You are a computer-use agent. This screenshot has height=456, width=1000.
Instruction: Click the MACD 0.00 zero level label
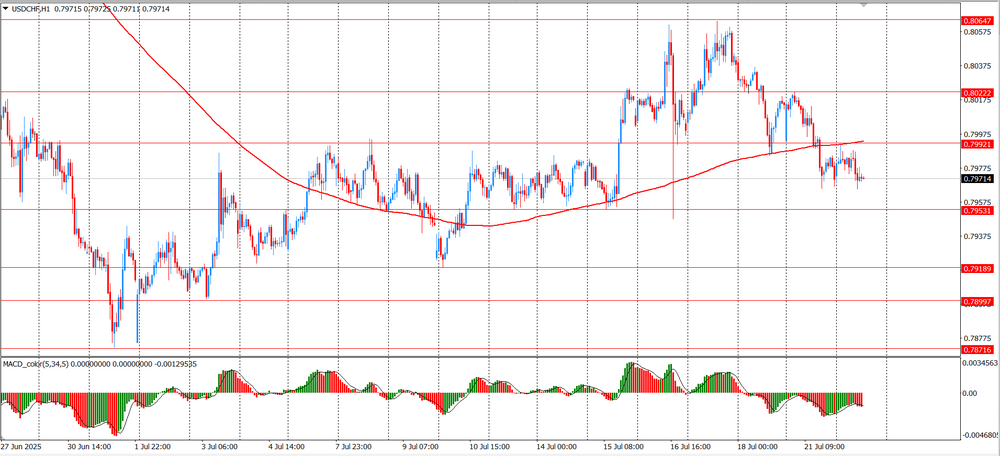pyautogui.click(x=970, y=393)
